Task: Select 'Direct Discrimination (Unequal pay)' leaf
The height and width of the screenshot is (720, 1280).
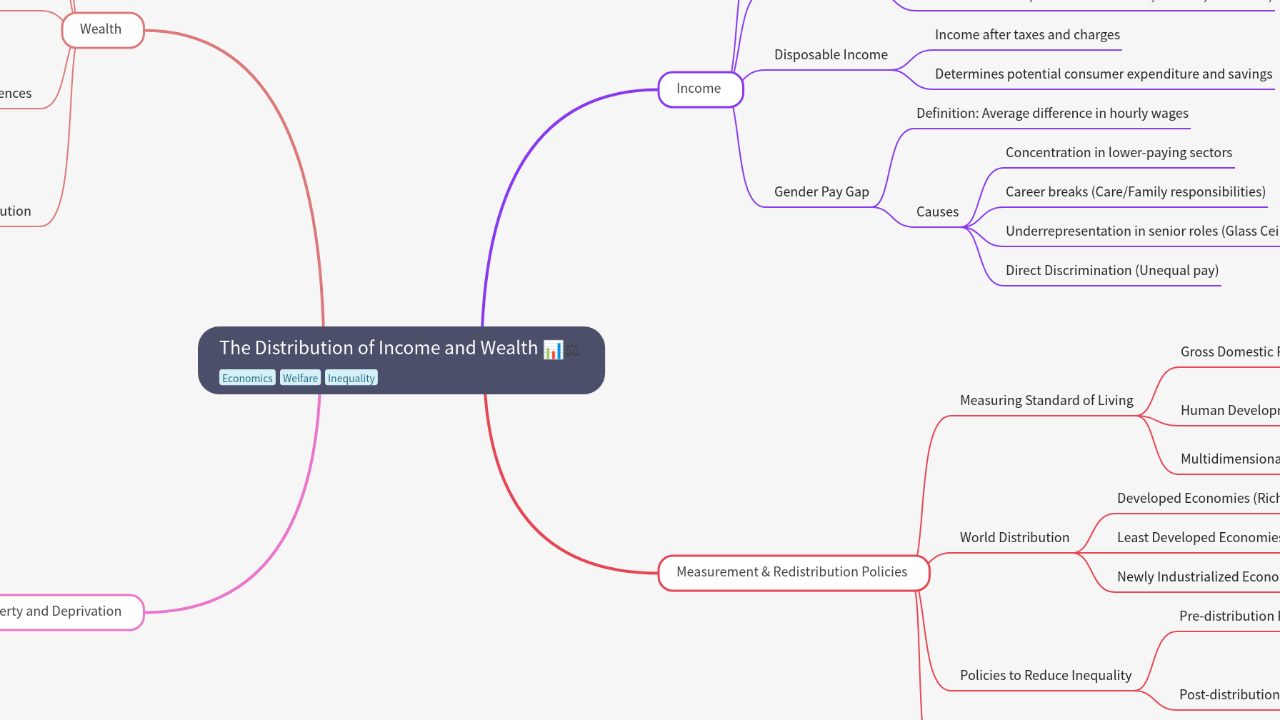Action: pos(1111,271)
